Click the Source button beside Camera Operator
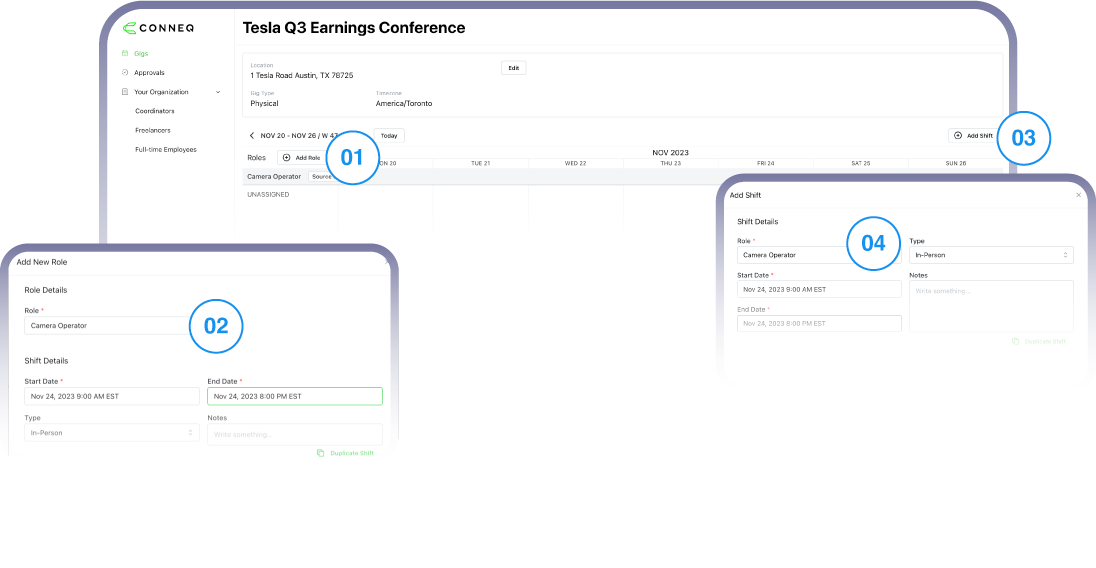This screenshot has width=1096, height=568. [320, 177]
